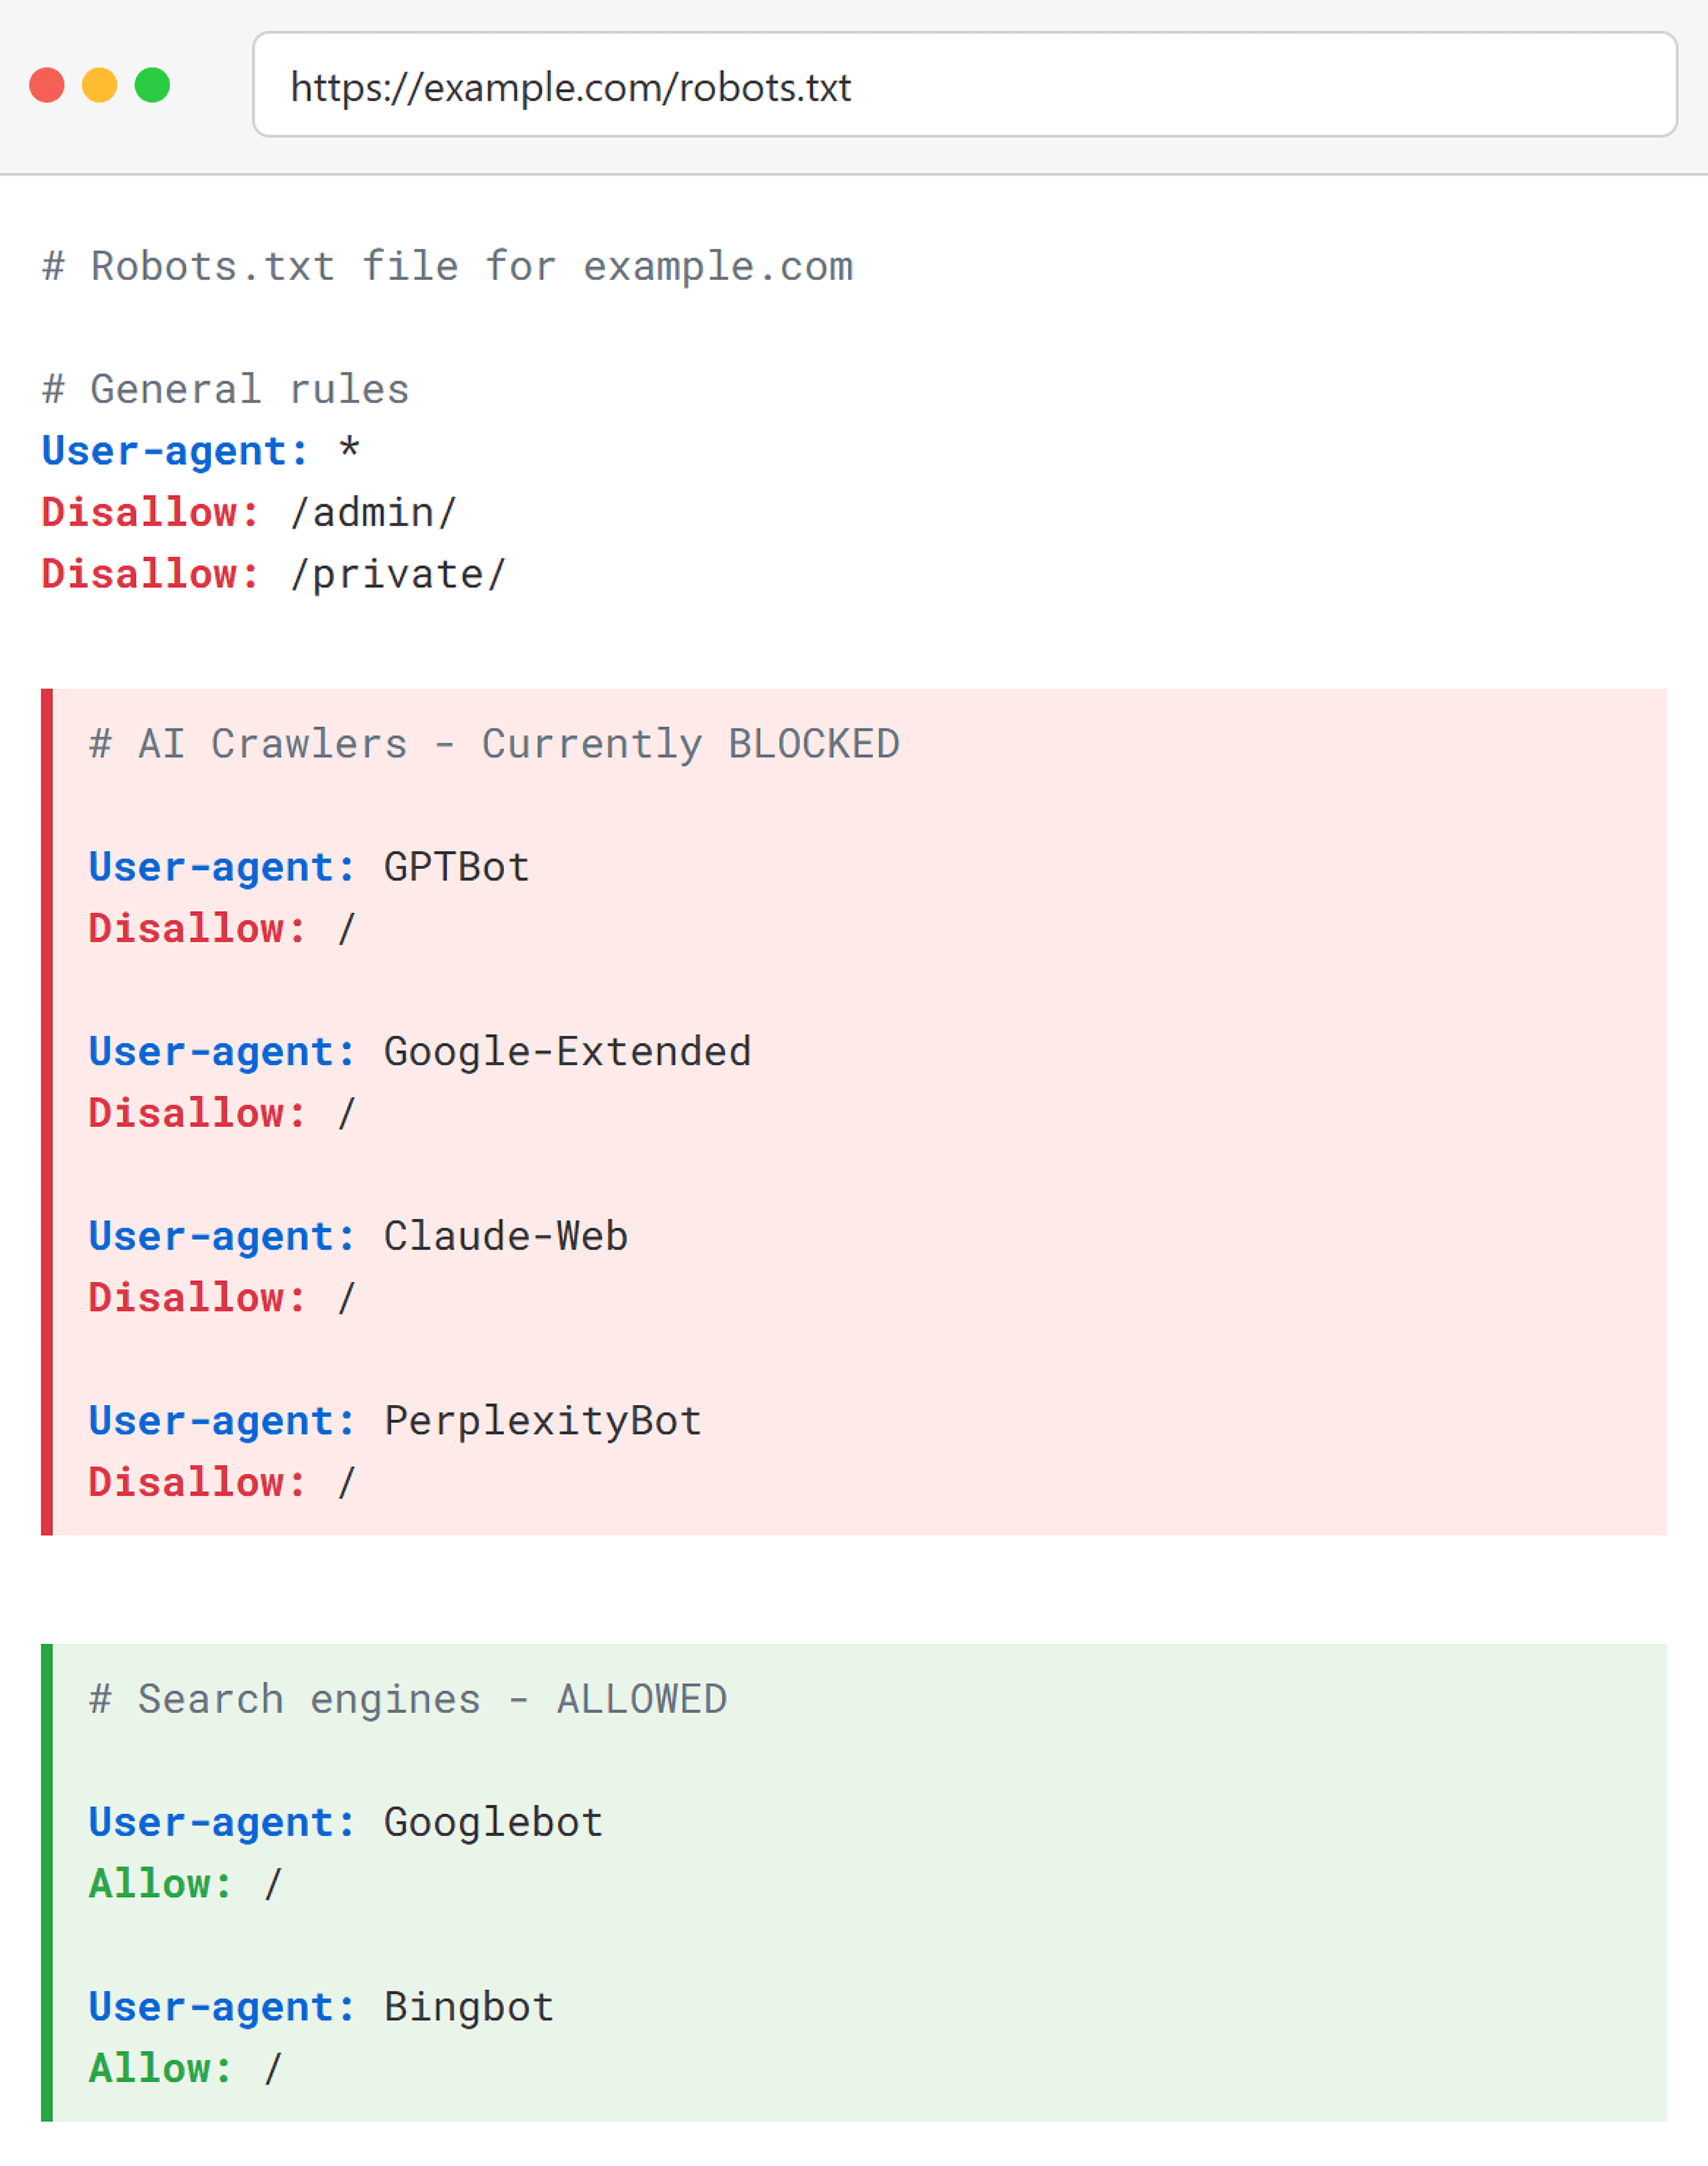The width and height of the screenshot is (1708, 2166).
Task: Click the "# General rules" comment line
Action: pyautogui.click(x=226, y=389)
